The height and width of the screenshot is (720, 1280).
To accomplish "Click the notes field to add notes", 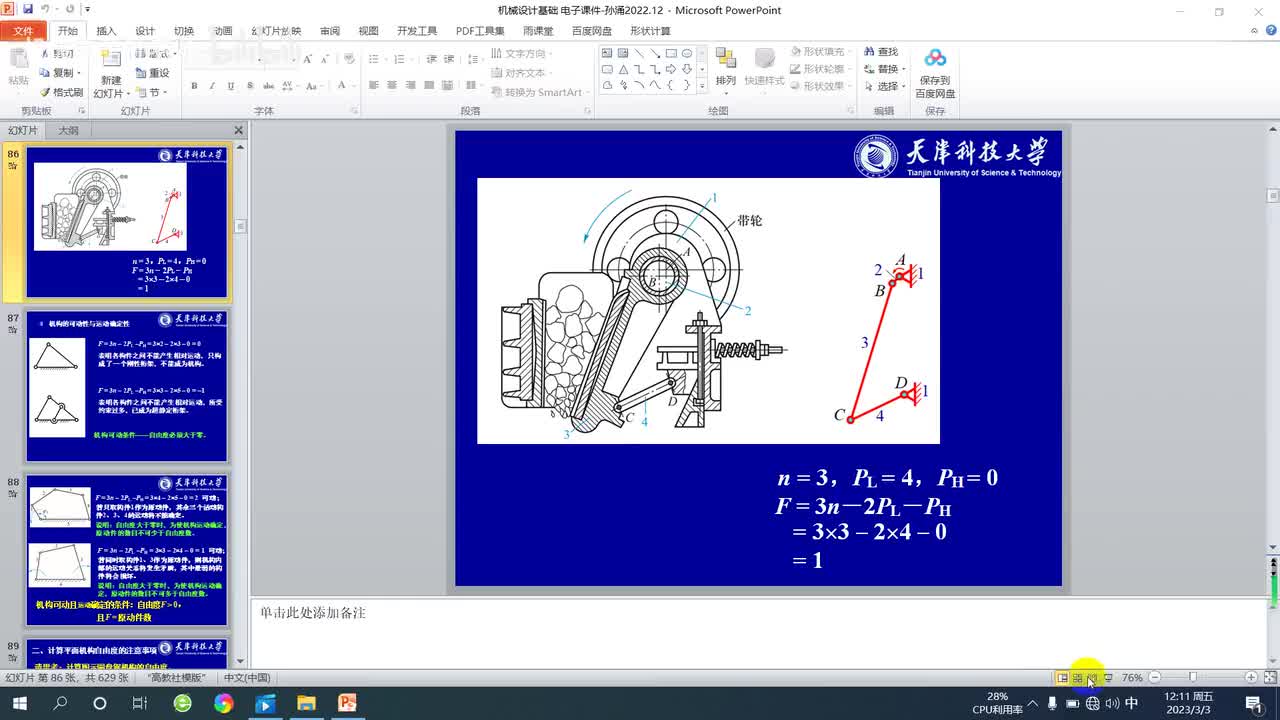I will [x=757, y=634].
